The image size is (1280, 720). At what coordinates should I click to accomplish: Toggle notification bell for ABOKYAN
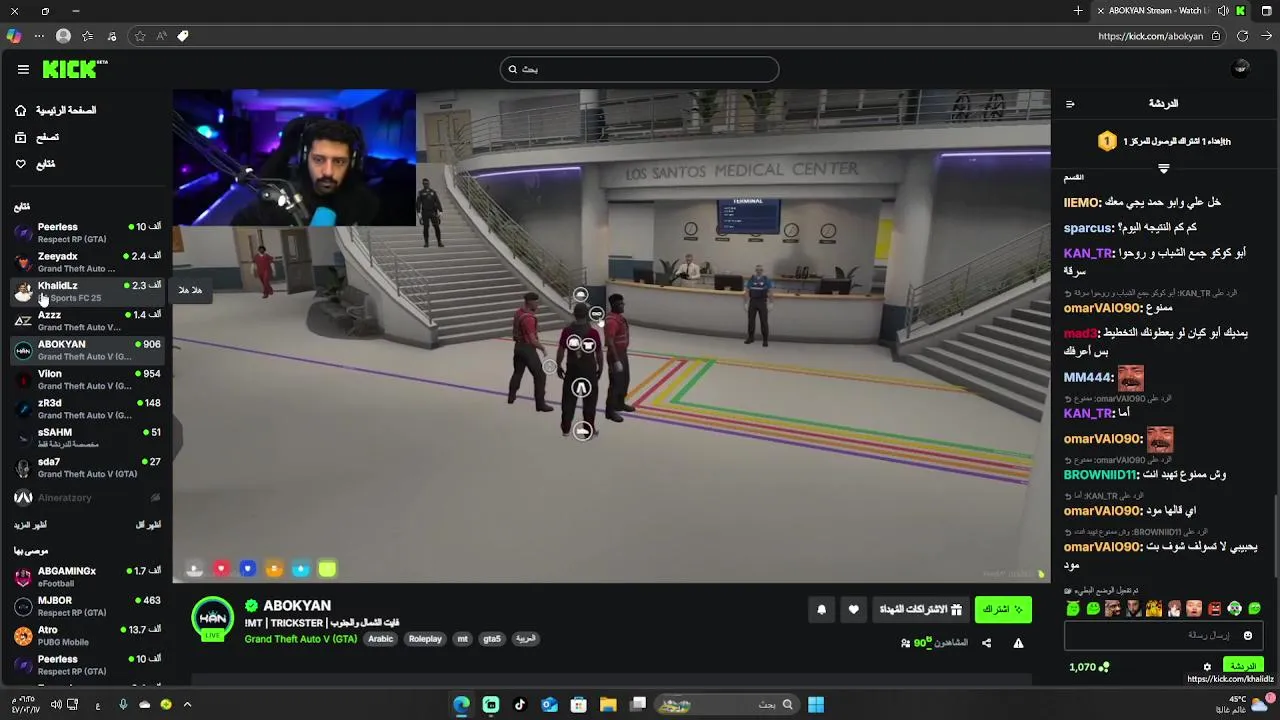(822, 609)
